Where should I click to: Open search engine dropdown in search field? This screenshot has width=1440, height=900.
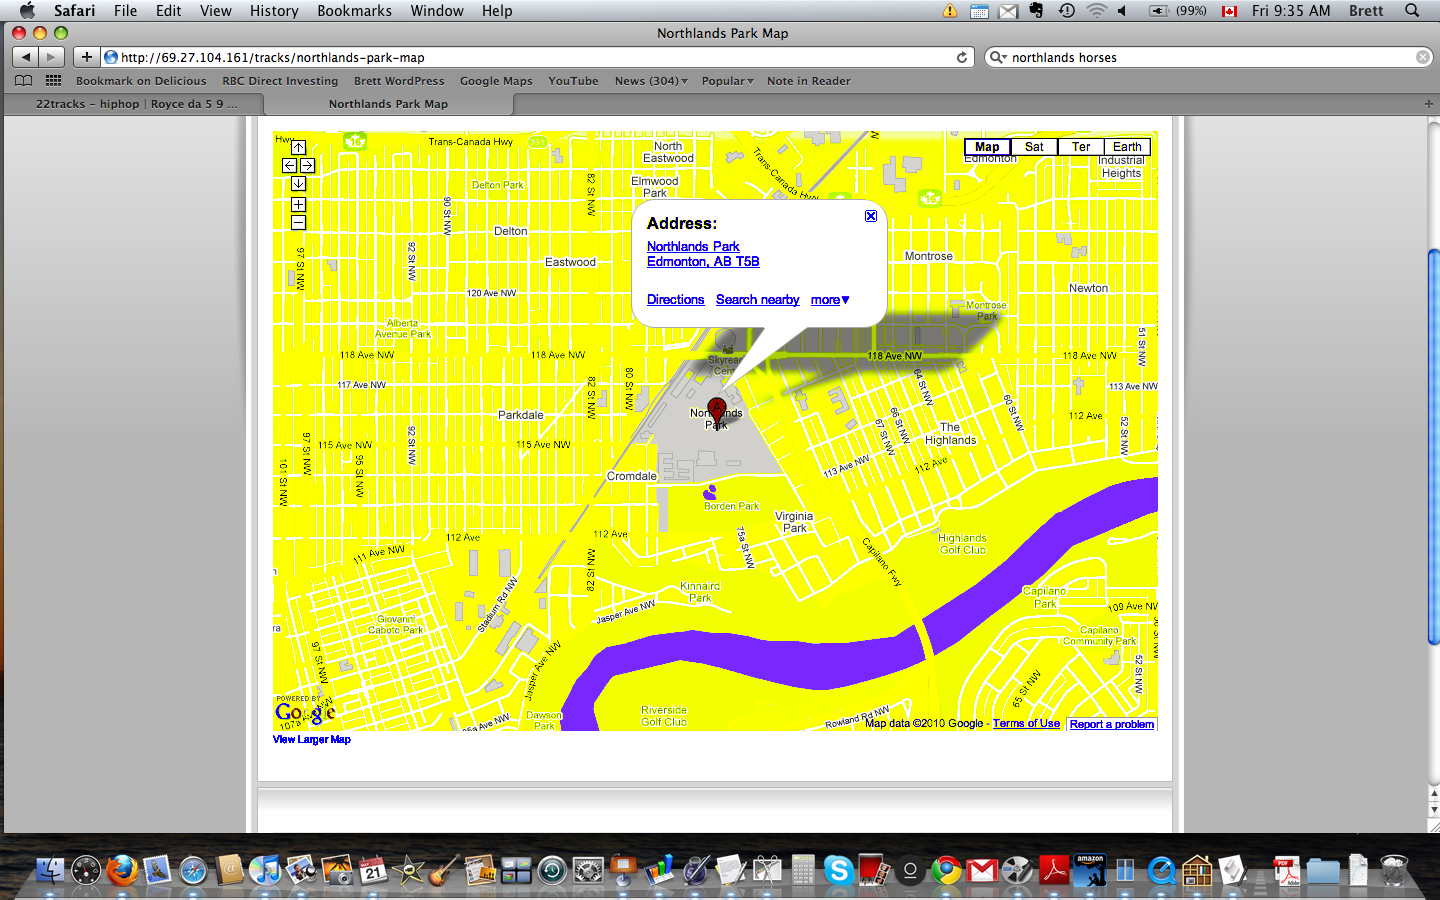[998, 57]
